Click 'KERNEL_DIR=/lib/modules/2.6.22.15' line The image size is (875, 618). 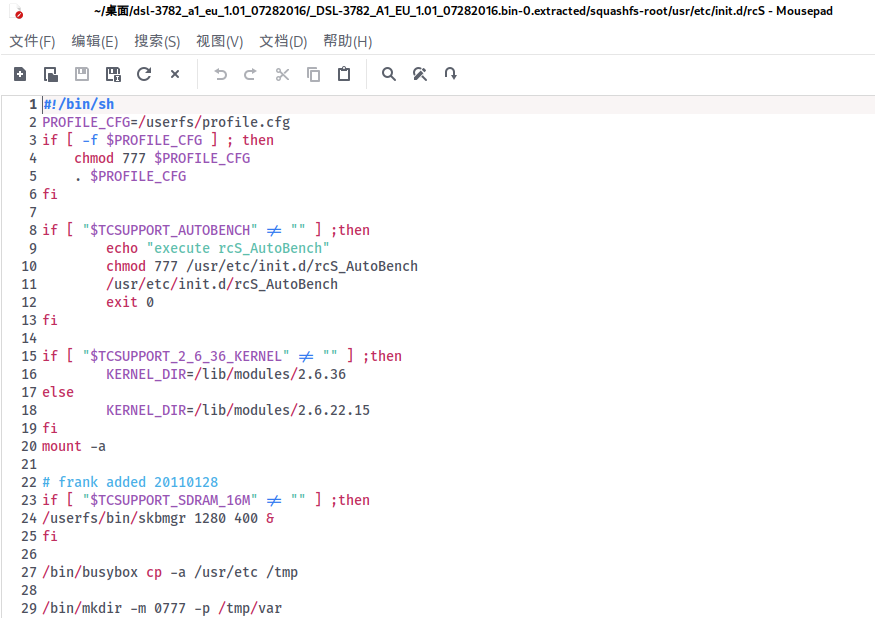238,410
